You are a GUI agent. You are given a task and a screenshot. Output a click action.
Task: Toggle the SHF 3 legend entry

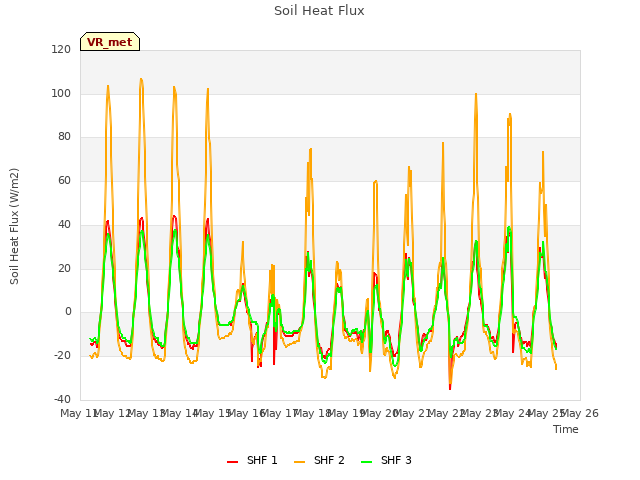coord(386,460)
